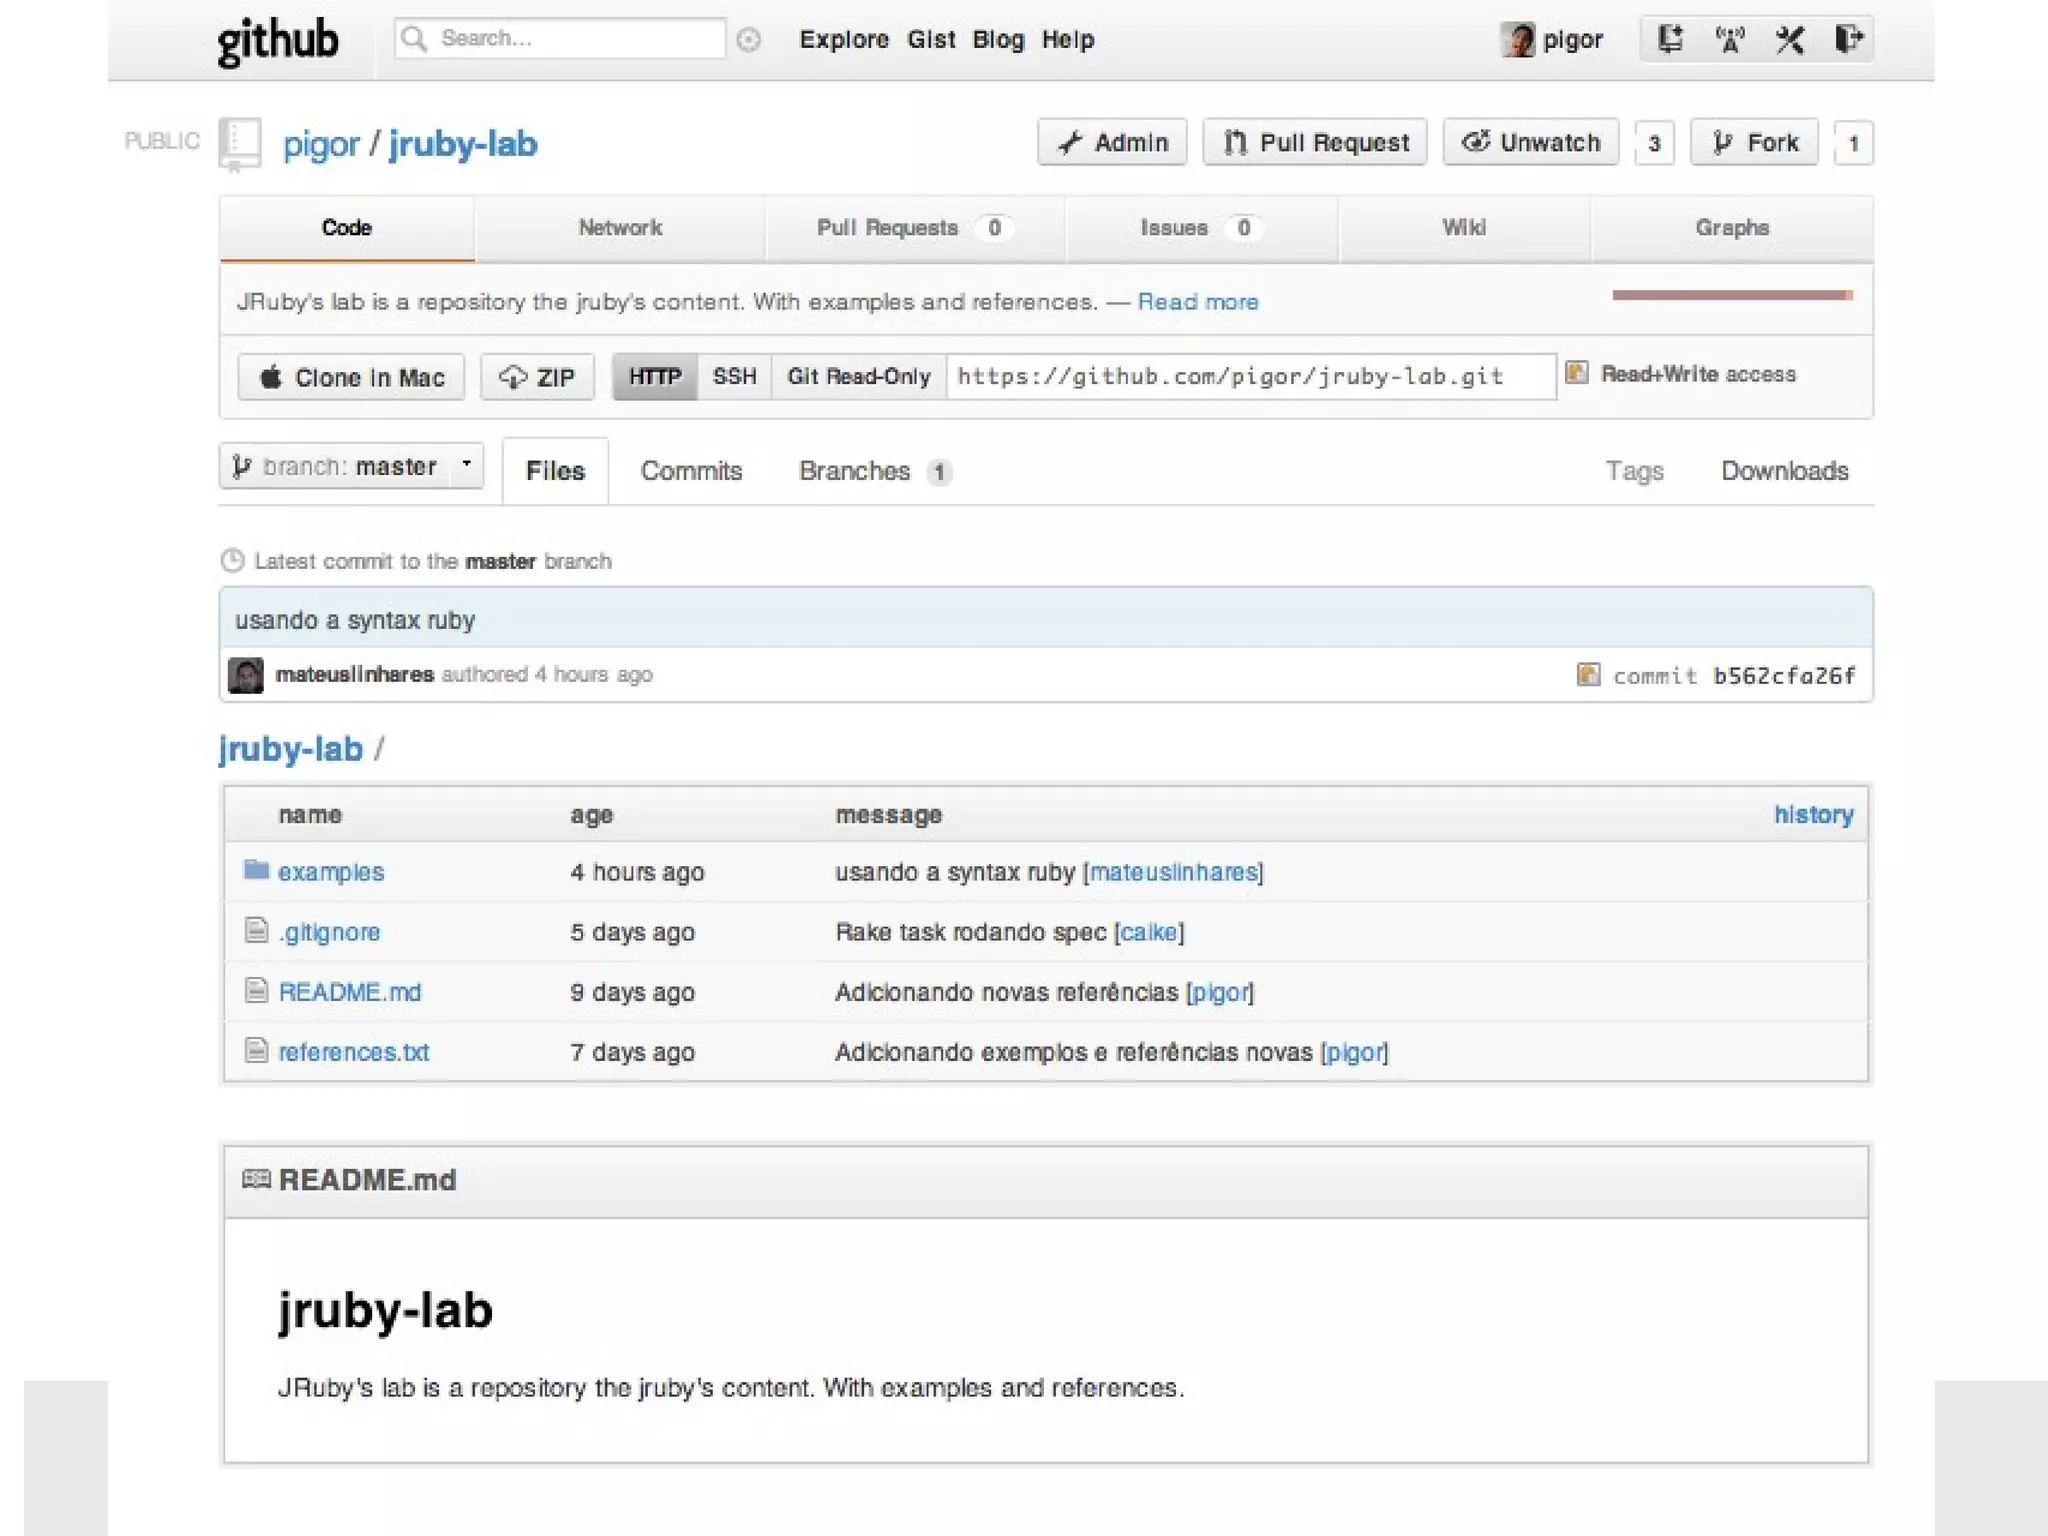Open the examples folder
This screenshot has width=2048, height=1536.
[330, 872]
